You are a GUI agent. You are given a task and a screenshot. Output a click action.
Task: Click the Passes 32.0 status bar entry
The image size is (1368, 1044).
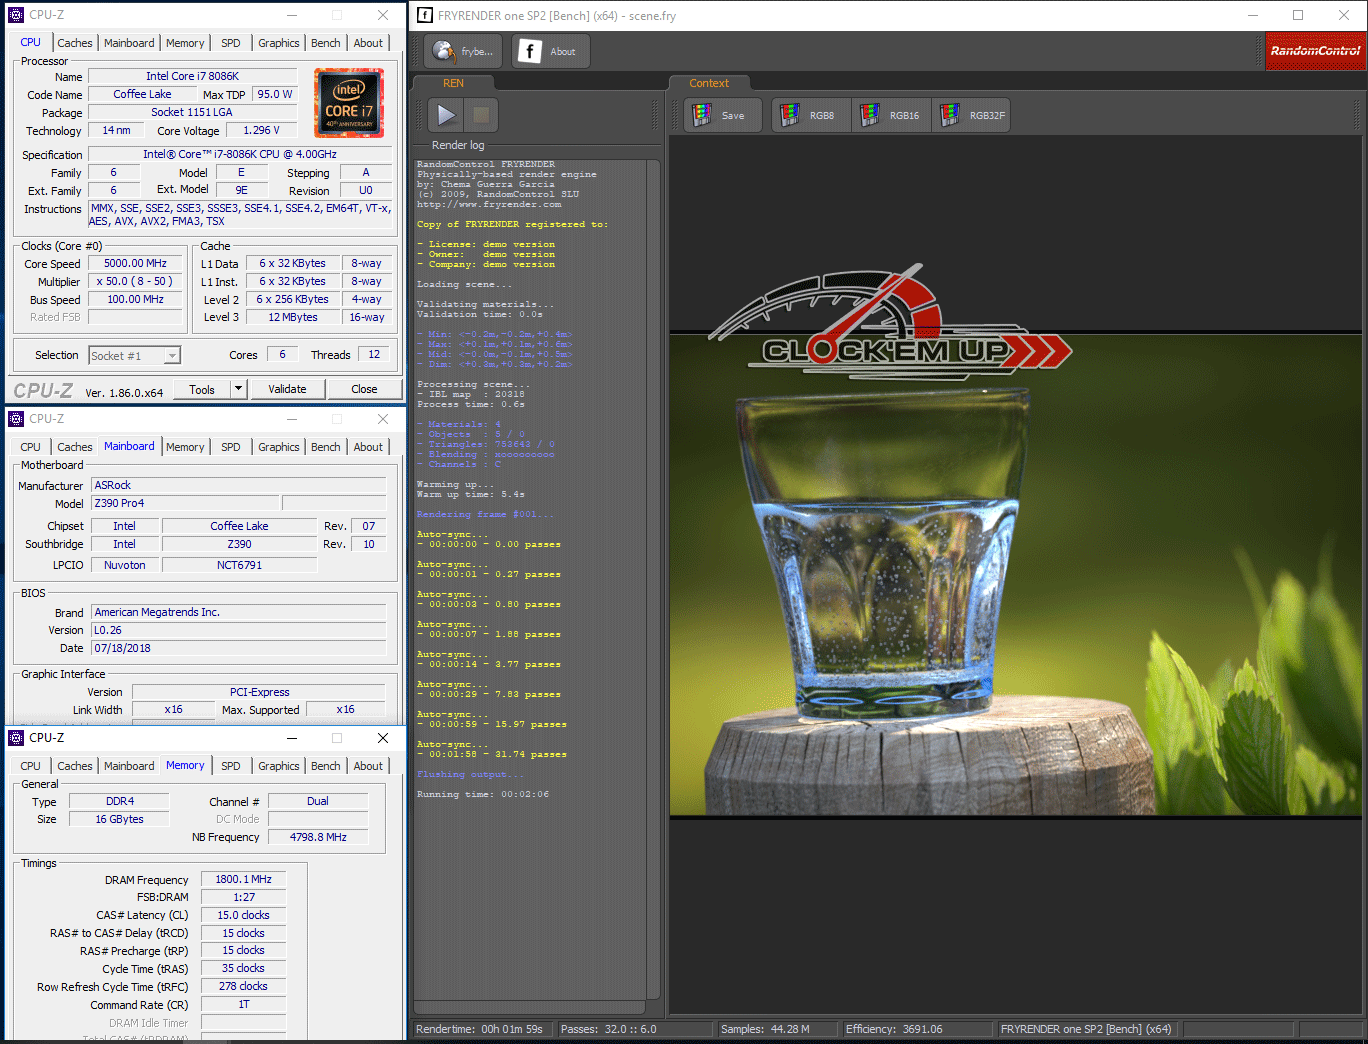(636, 1029)
